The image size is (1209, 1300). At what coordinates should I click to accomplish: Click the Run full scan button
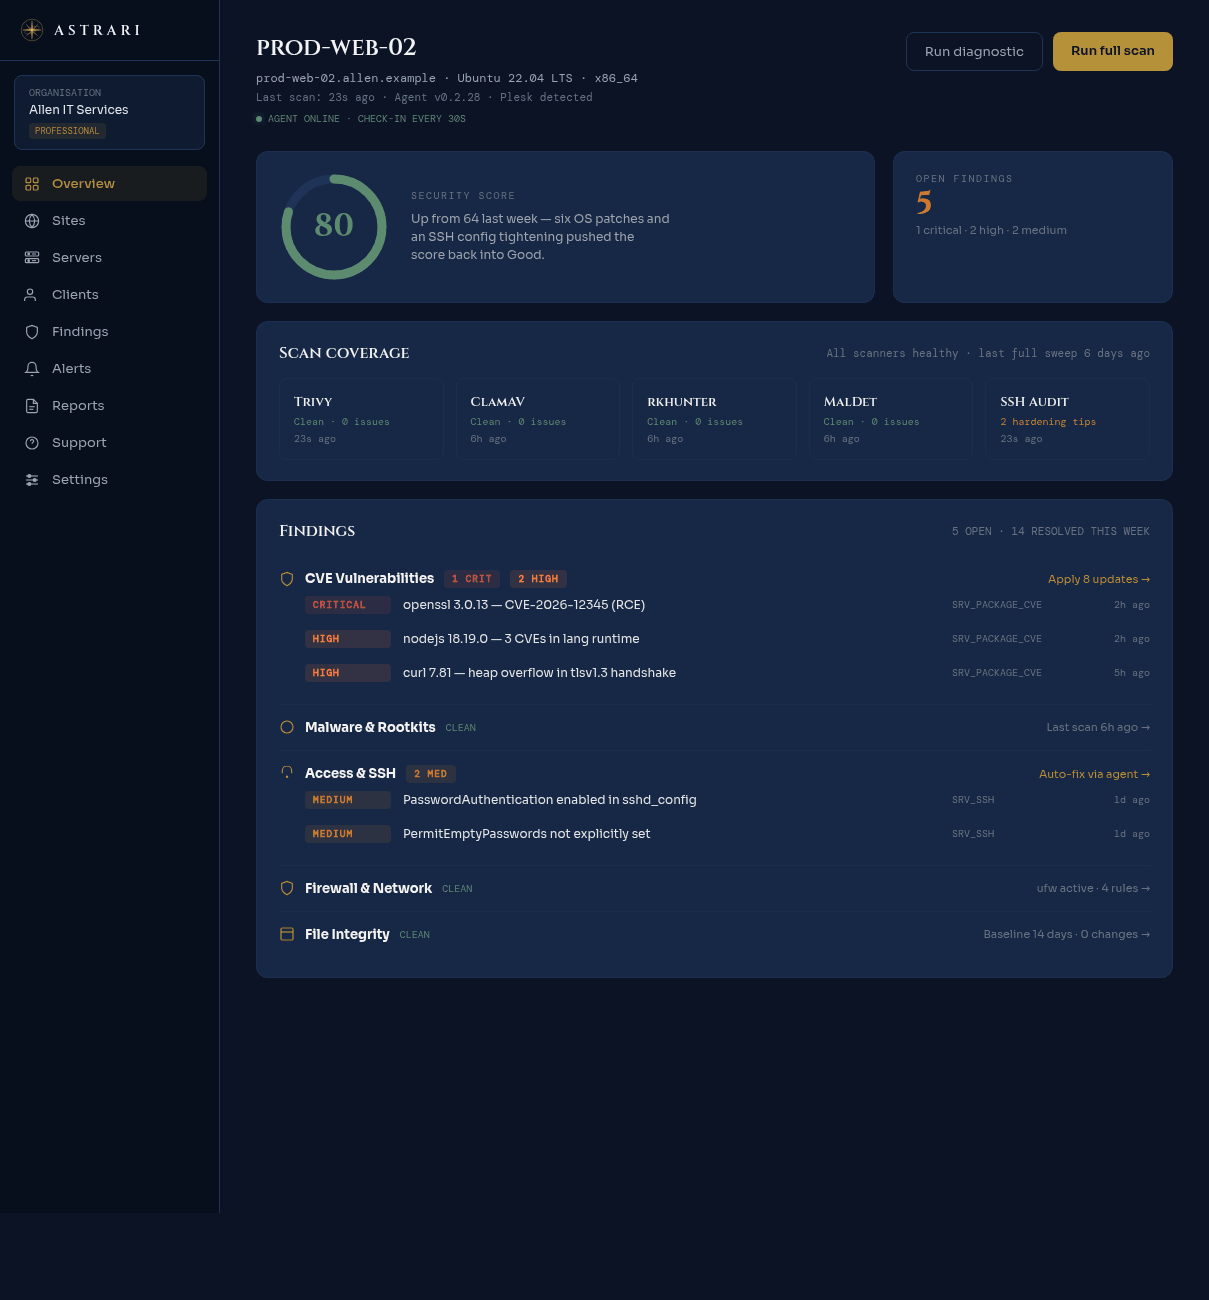click(x=1113, y=51)
